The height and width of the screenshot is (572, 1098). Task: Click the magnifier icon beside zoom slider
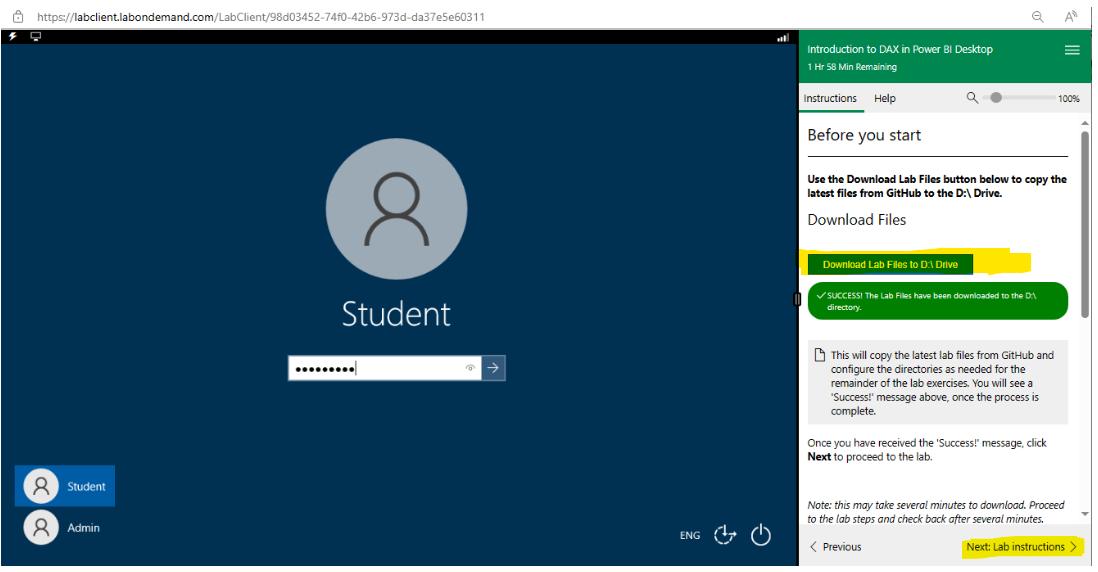coord(972,97)
